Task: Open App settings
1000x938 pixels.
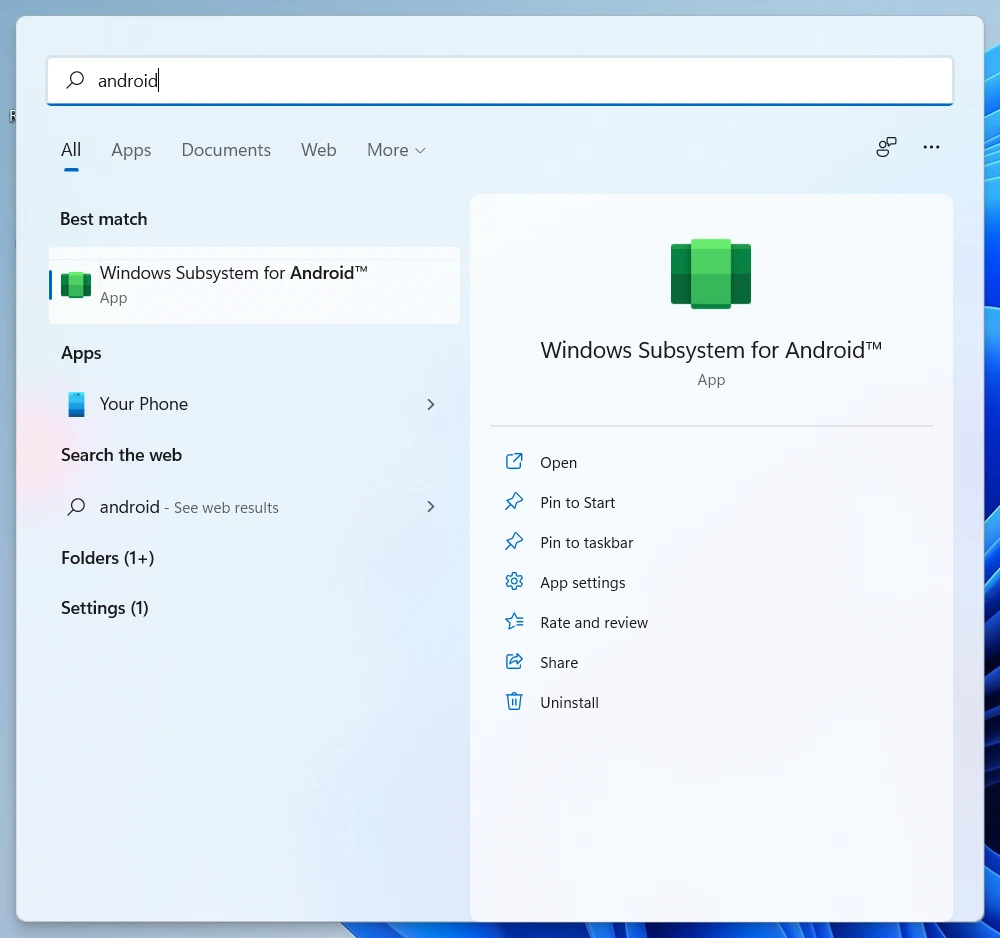Action: (582, 583)
